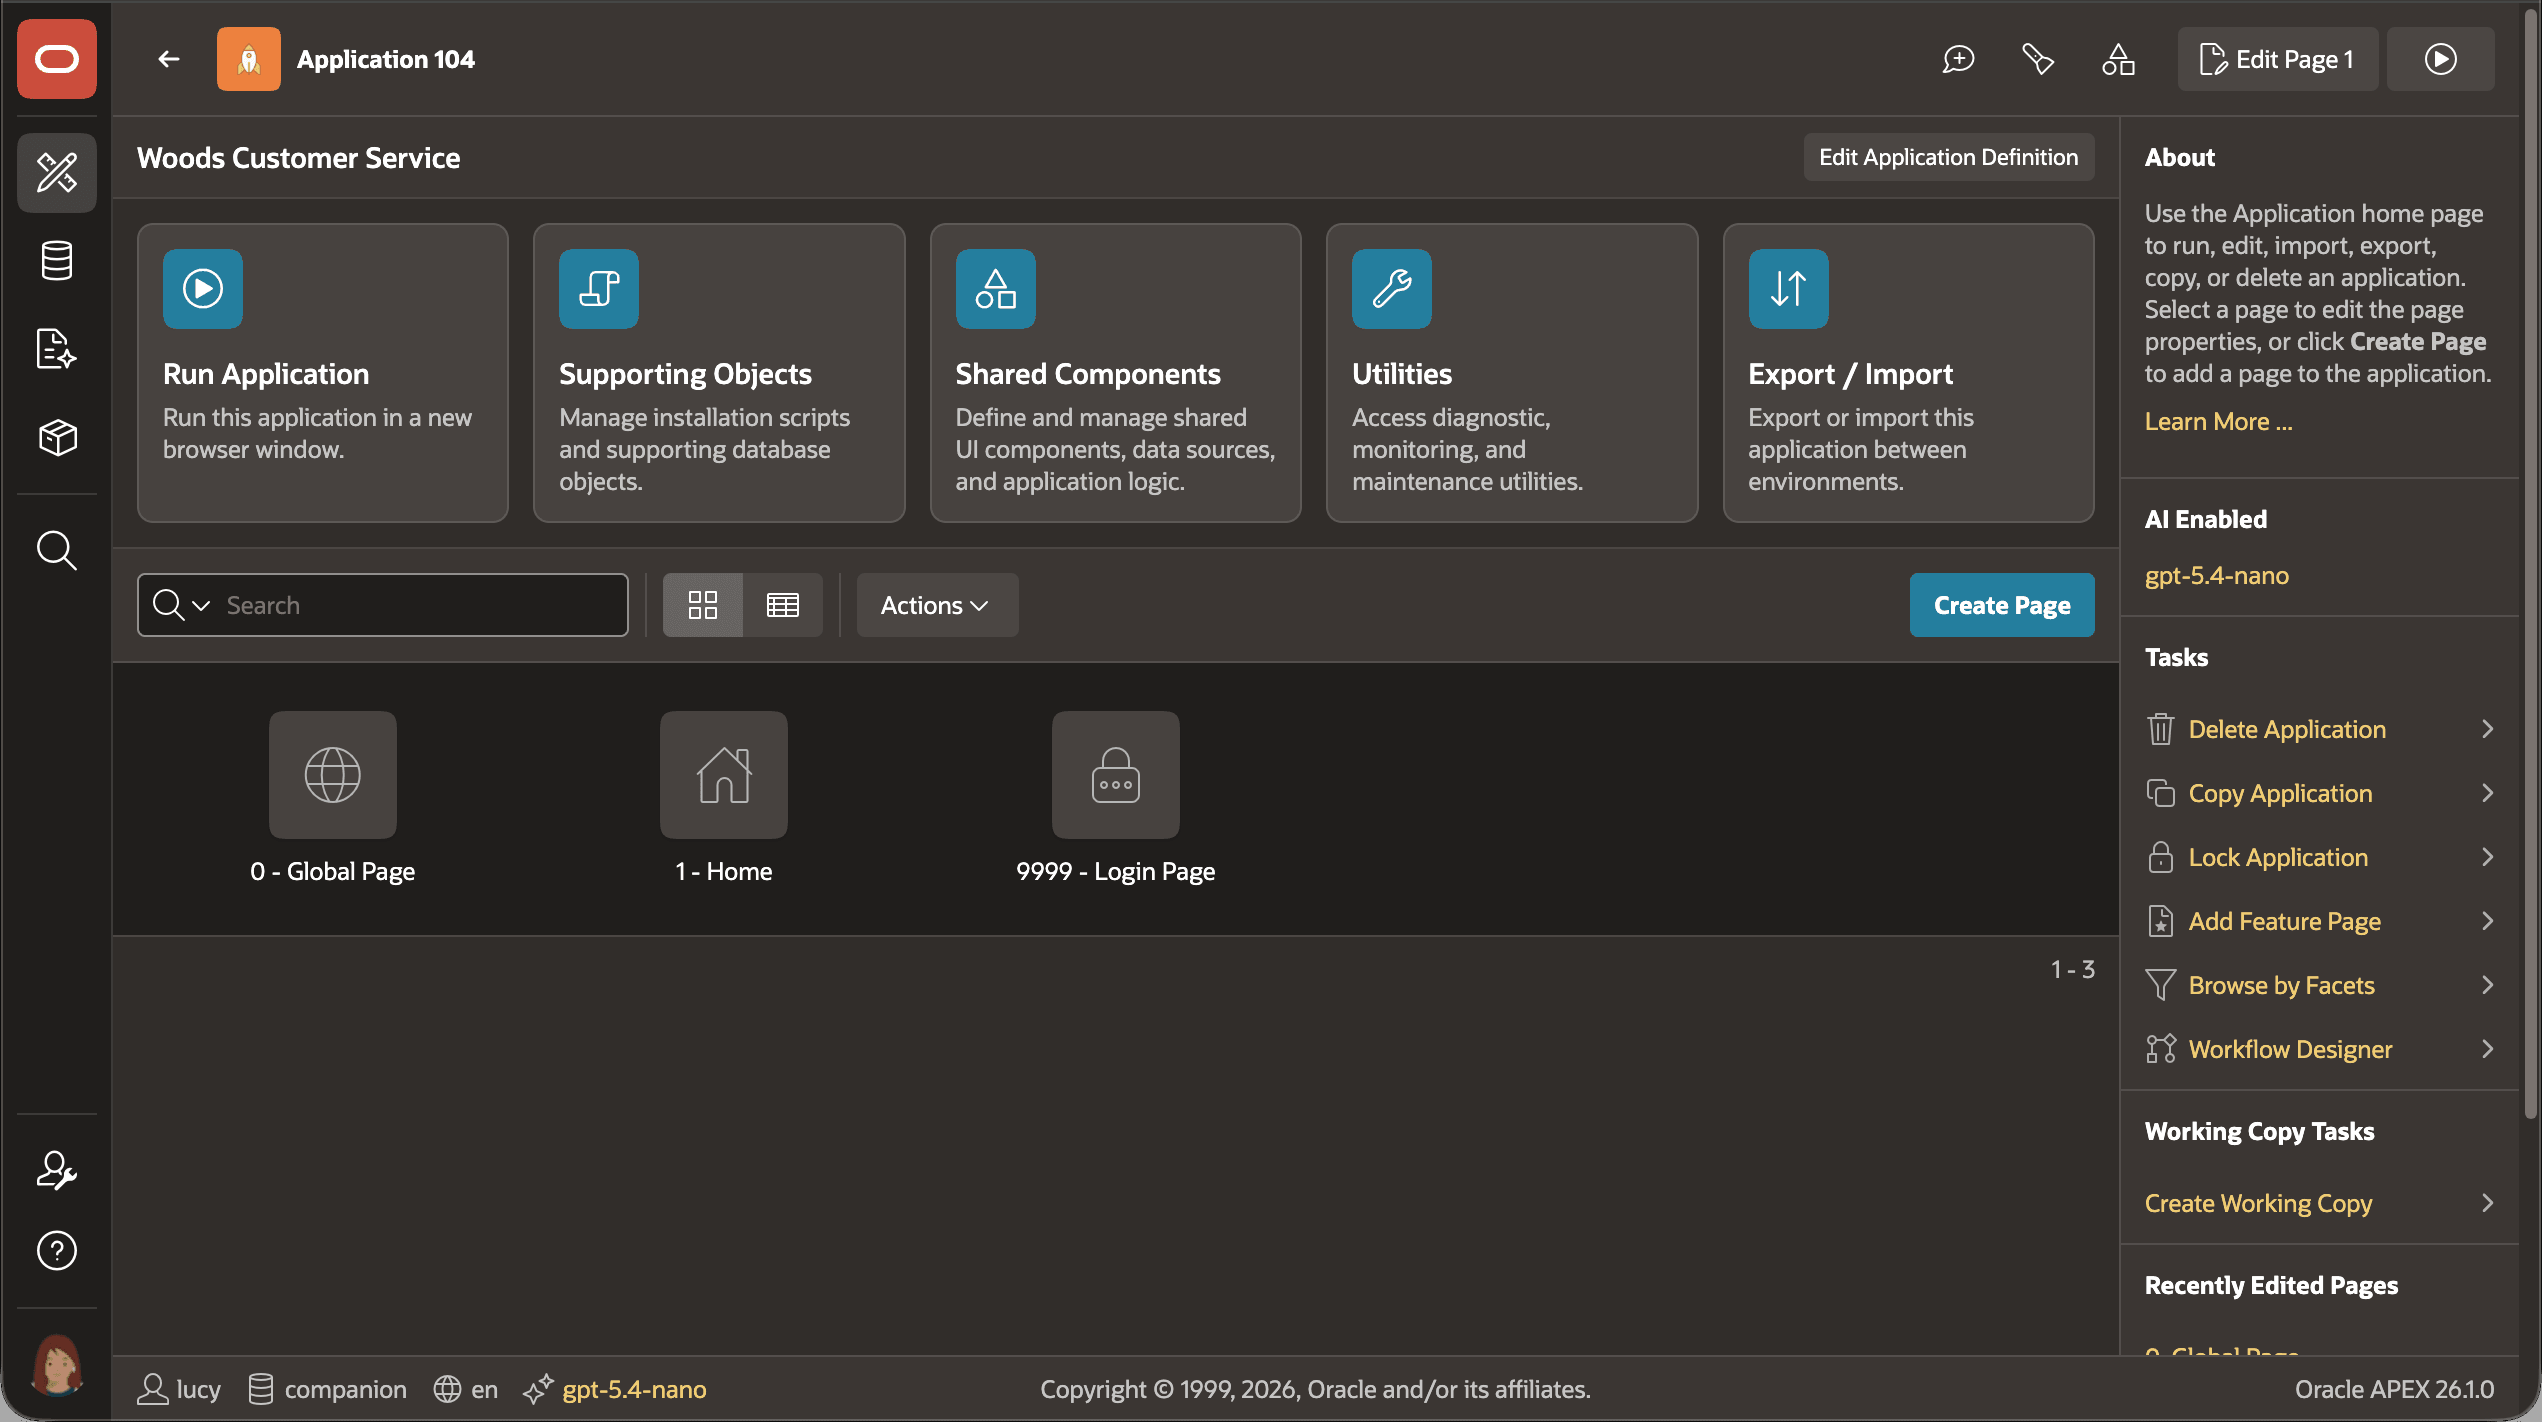Open the Learn More link
The height and width of the screenshot is (1422, 2542).
(x=2218, y=421)
